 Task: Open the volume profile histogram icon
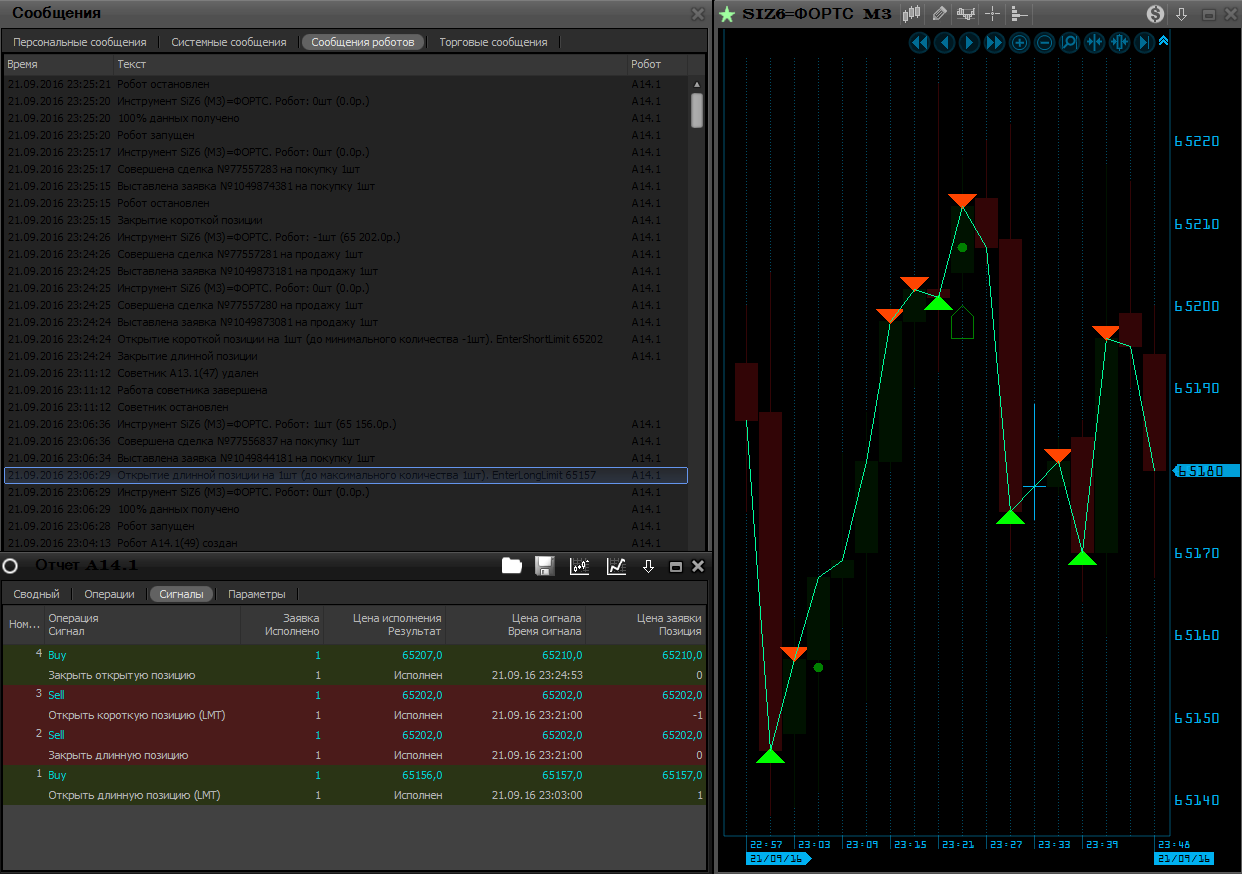1019,14
